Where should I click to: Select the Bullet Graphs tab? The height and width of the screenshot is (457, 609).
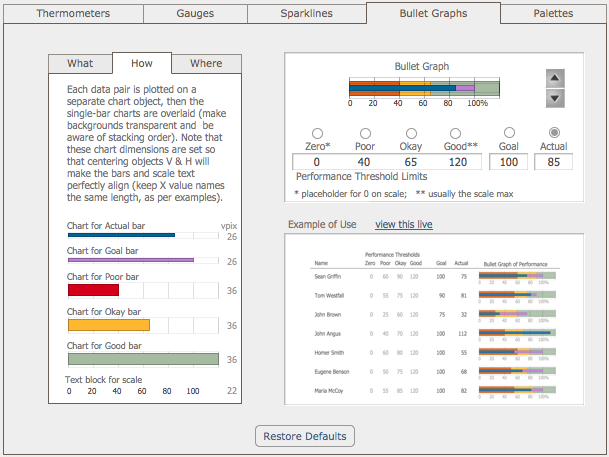point(433,14)
